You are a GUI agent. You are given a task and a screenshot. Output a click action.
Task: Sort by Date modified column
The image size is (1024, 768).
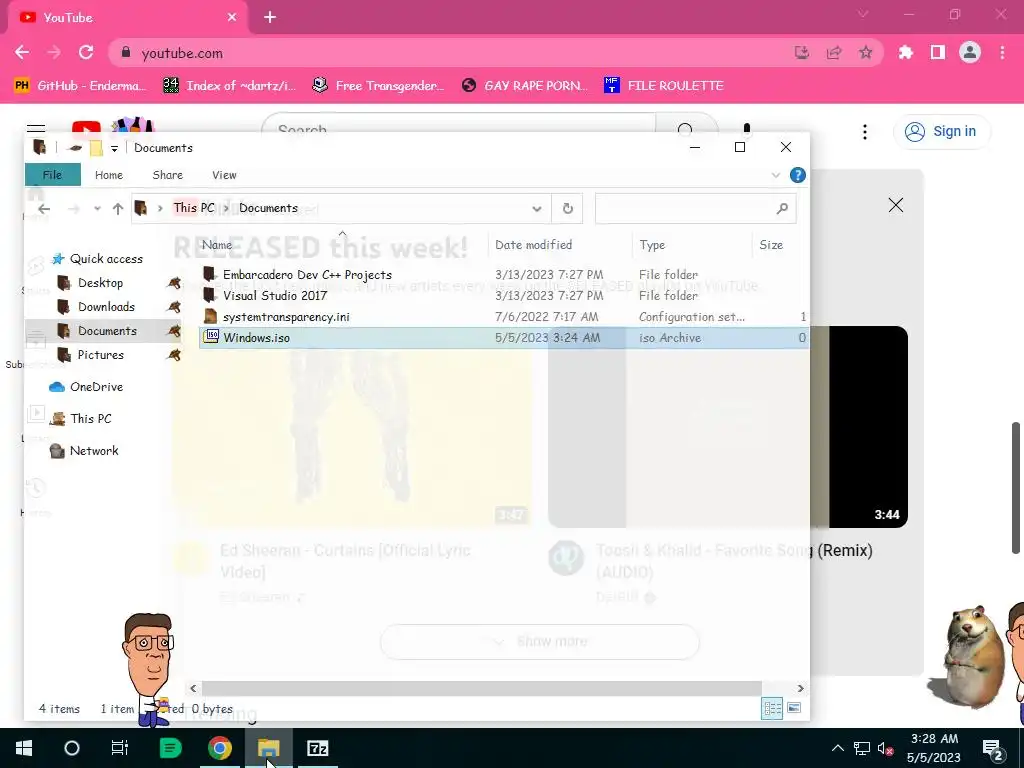click(560, 245)
